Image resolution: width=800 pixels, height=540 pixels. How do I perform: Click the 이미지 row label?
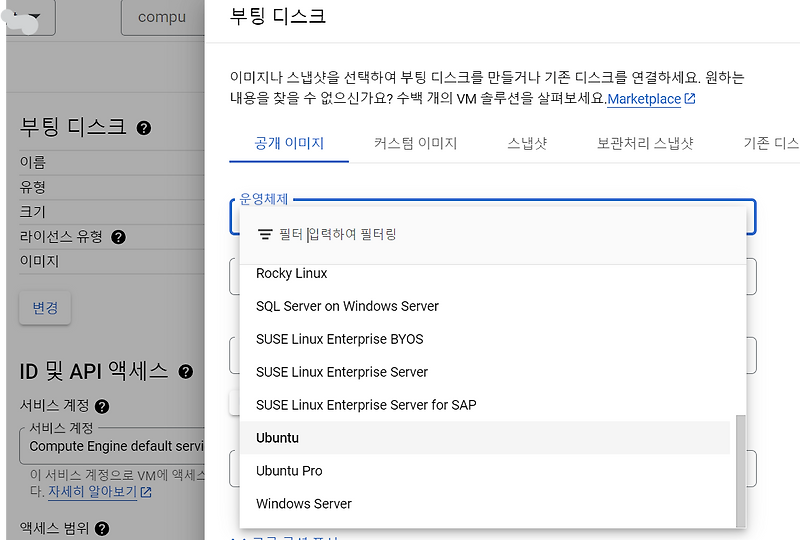click(39, 261)
